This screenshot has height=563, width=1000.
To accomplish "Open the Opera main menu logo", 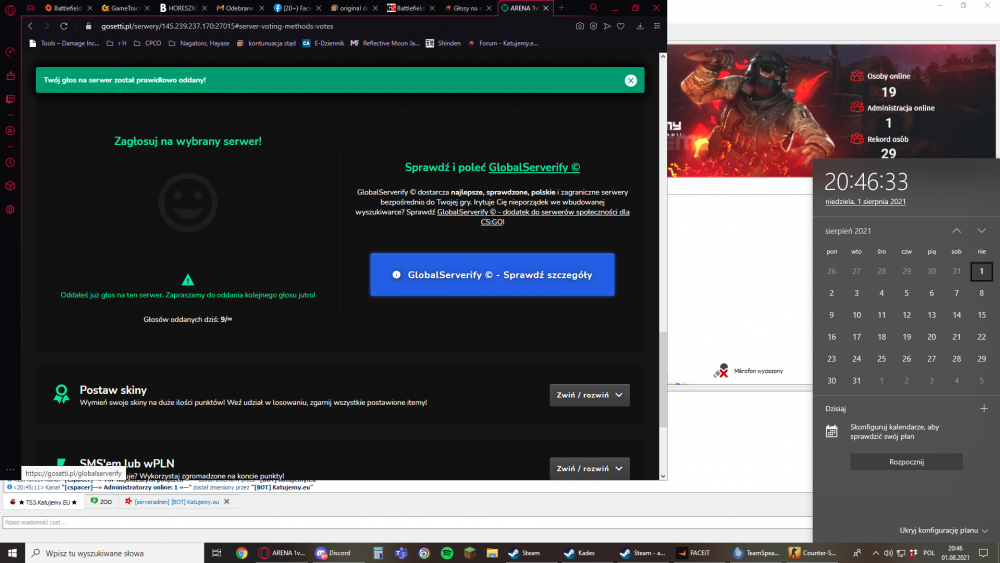I will click(x=10, y=10).
